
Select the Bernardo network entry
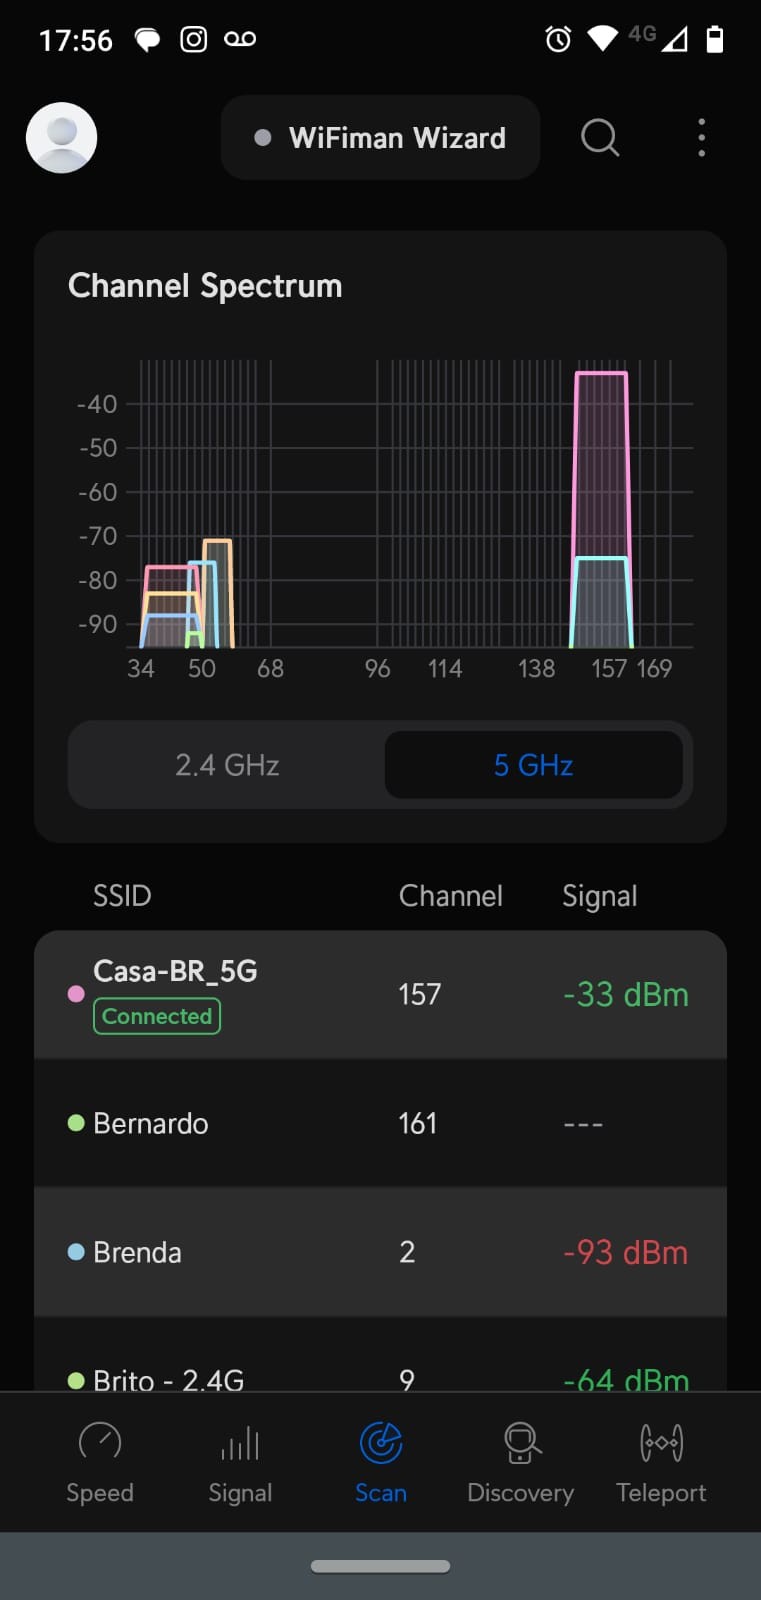[380, 1123]
